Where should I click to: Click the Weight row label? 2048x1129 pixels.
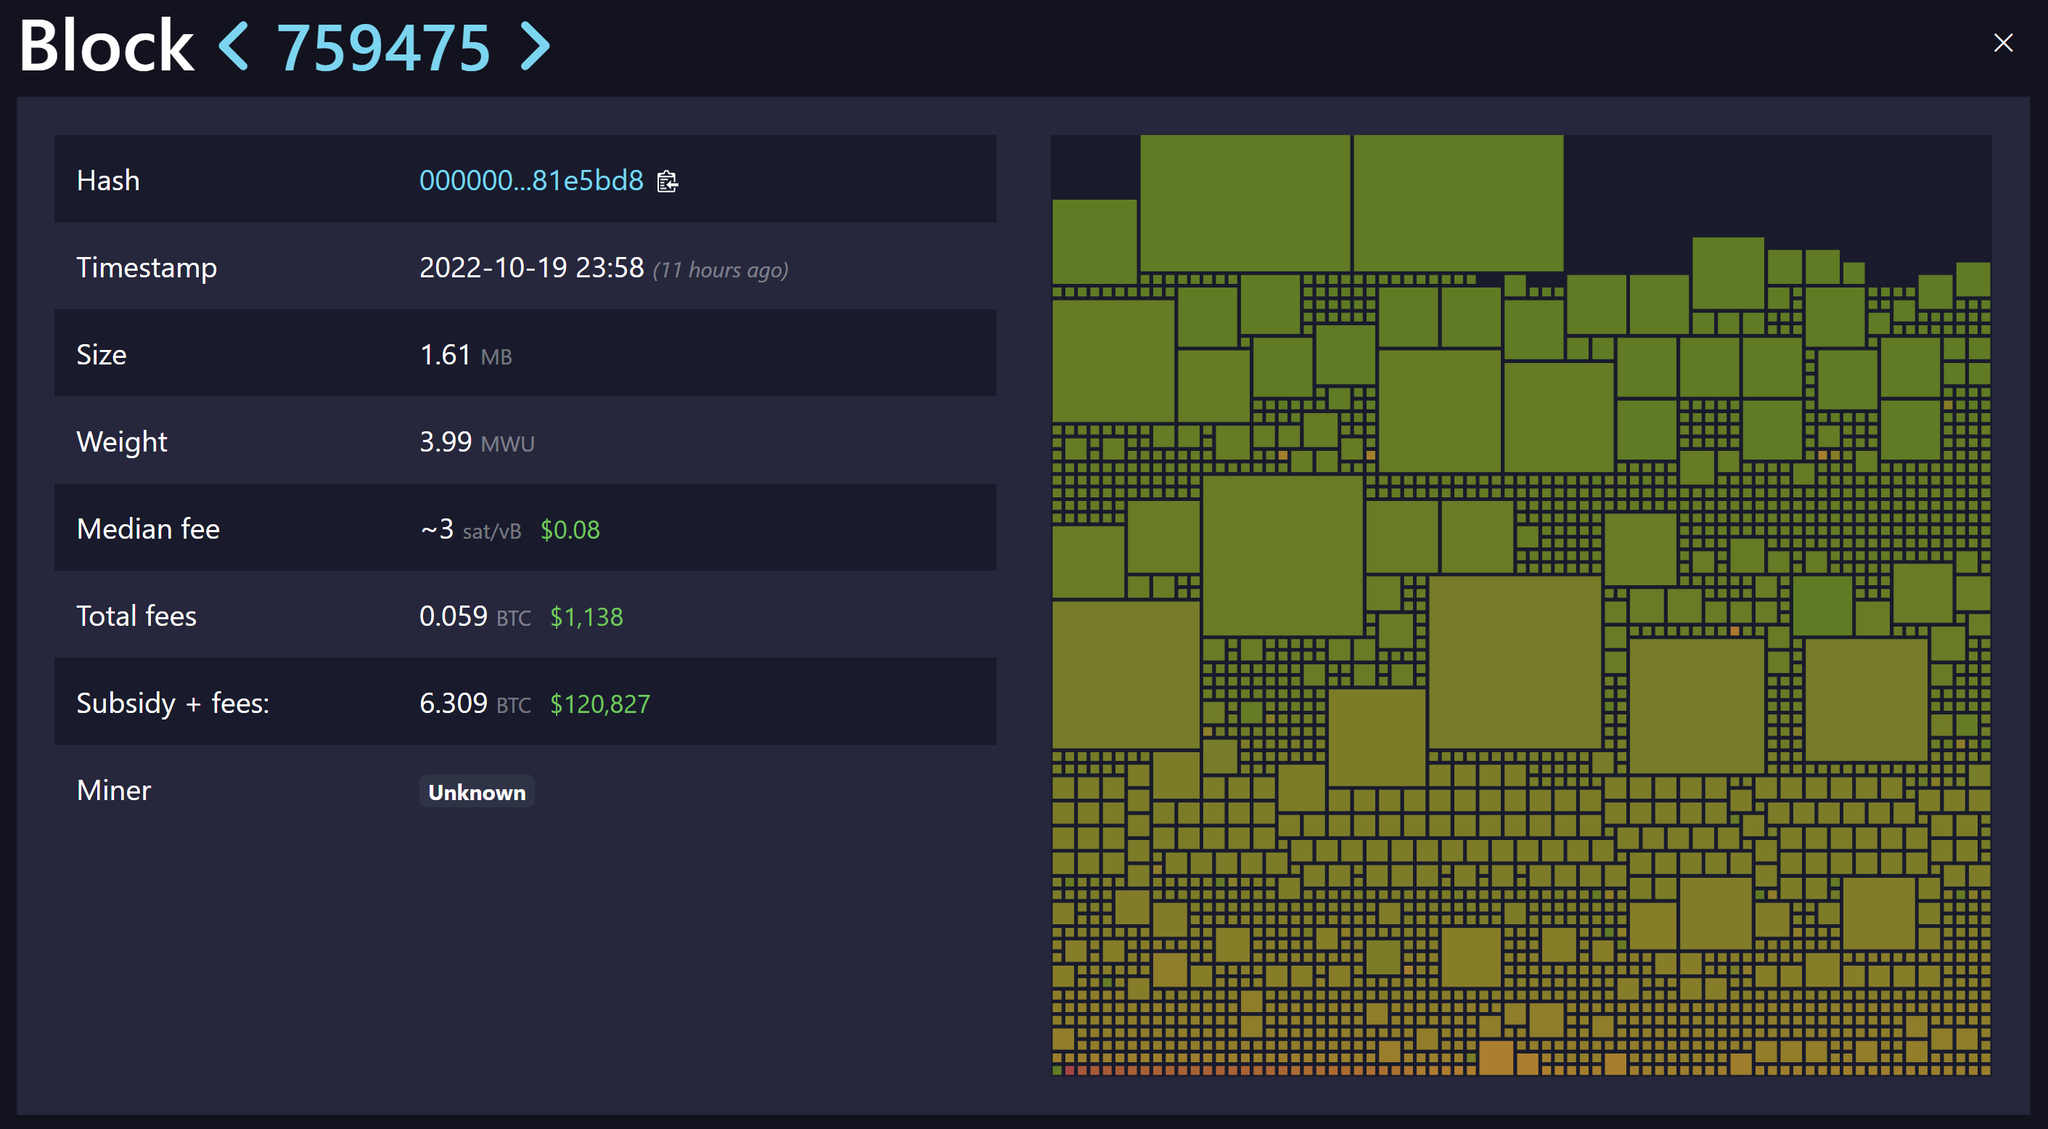(122, 442)
